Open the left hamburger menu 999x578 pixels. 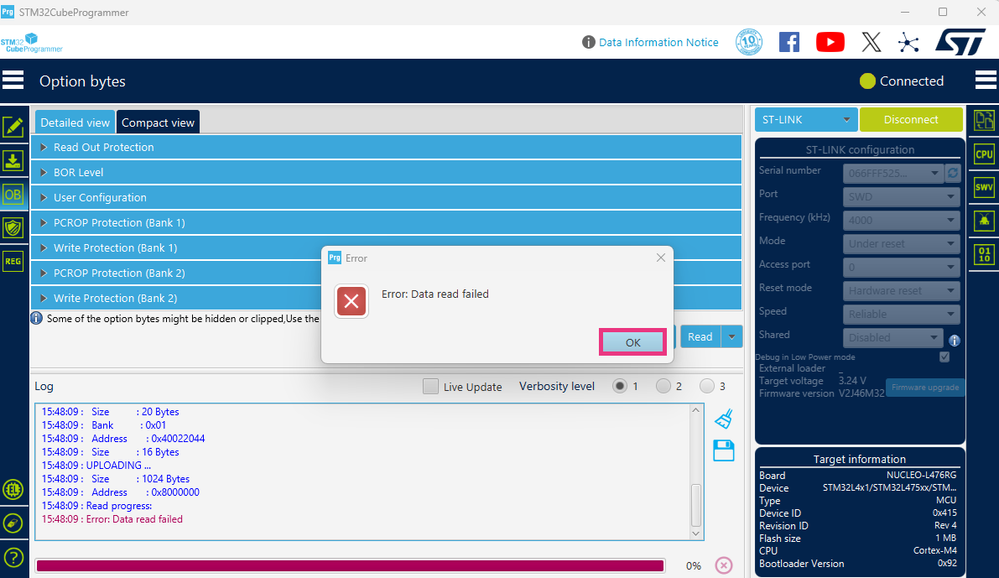click(x=13, y=80)
